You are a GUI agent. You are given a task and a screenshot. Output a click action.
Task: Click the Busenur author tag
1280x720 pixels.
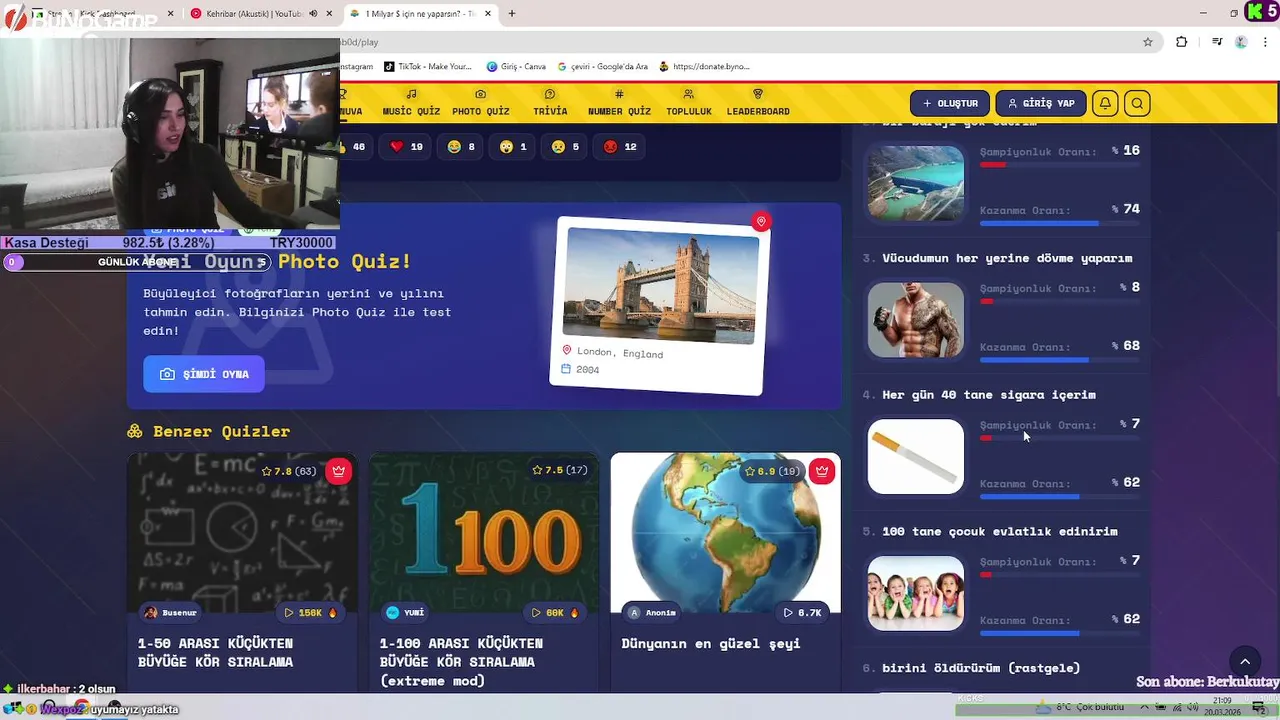click(x=170, y=612)
